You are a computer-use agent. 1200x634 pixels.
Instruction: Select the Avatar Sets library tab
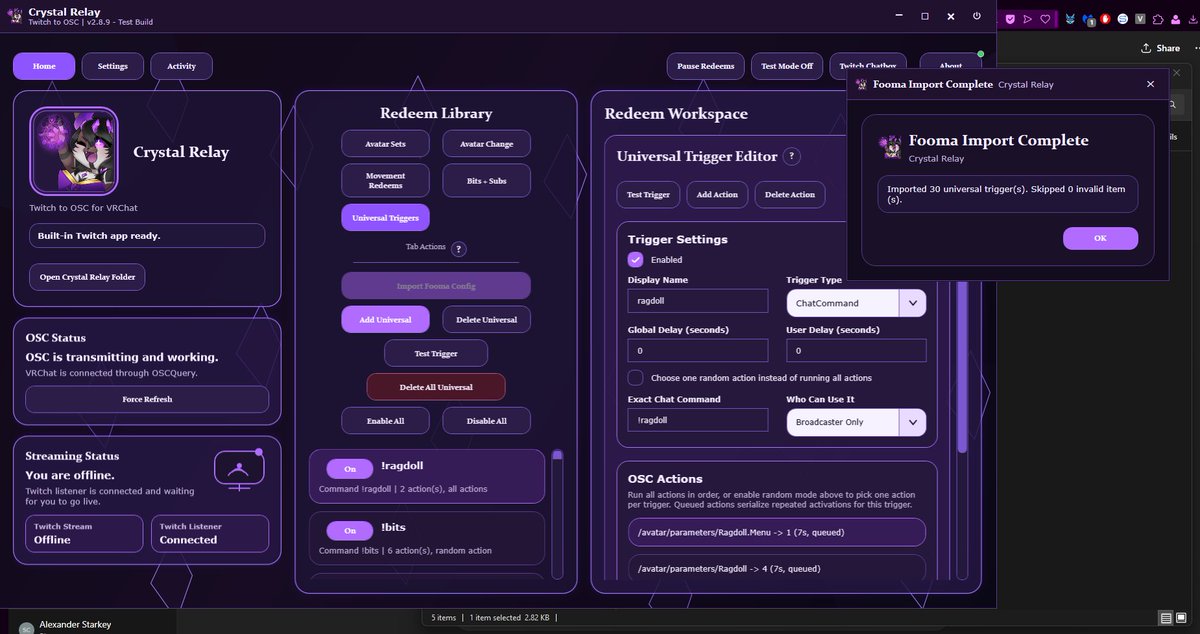(x=386, y=144)
